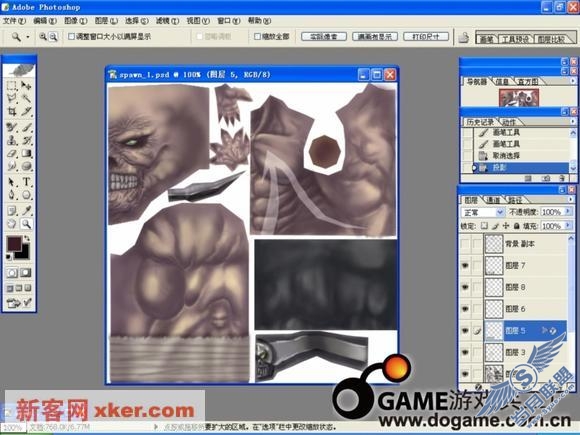Select the Magic Wand tool
This screenshot has width=580, height=435.
[26, 98]
